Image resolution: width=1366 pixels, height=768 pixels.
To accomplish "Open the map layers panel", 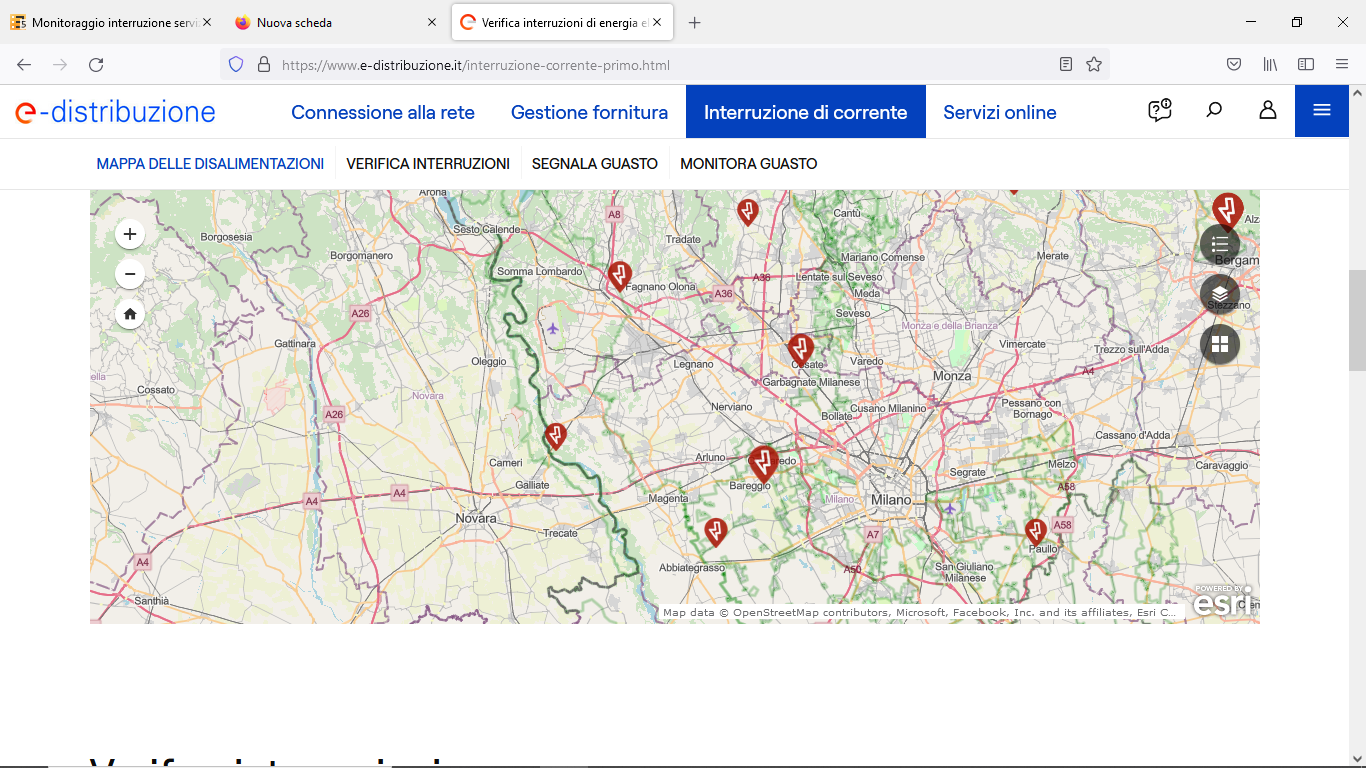I will [x=1219, y=294].
